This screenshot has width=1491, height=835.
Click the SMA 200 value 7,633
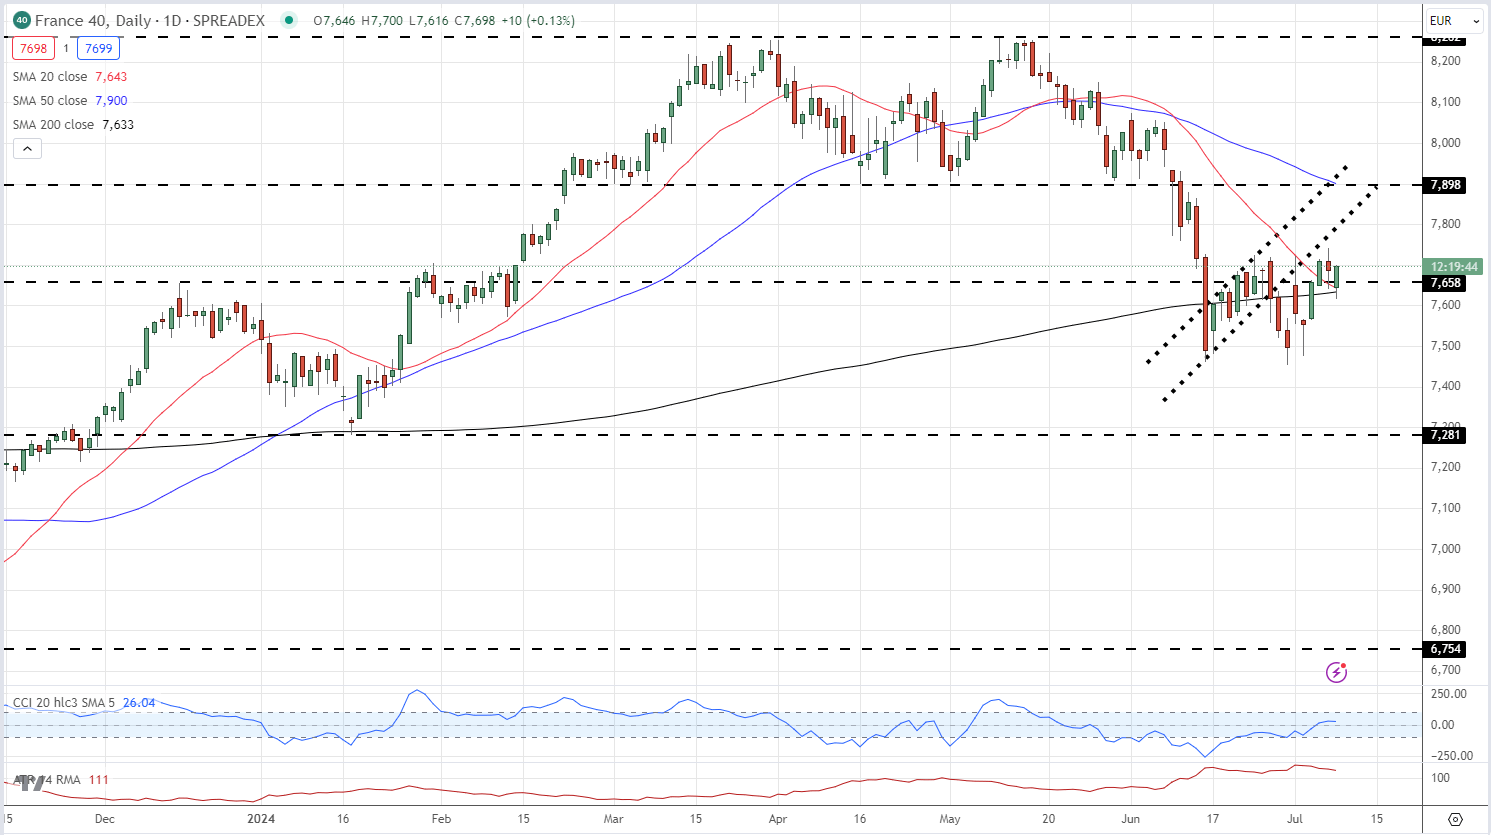coord(118,125)
